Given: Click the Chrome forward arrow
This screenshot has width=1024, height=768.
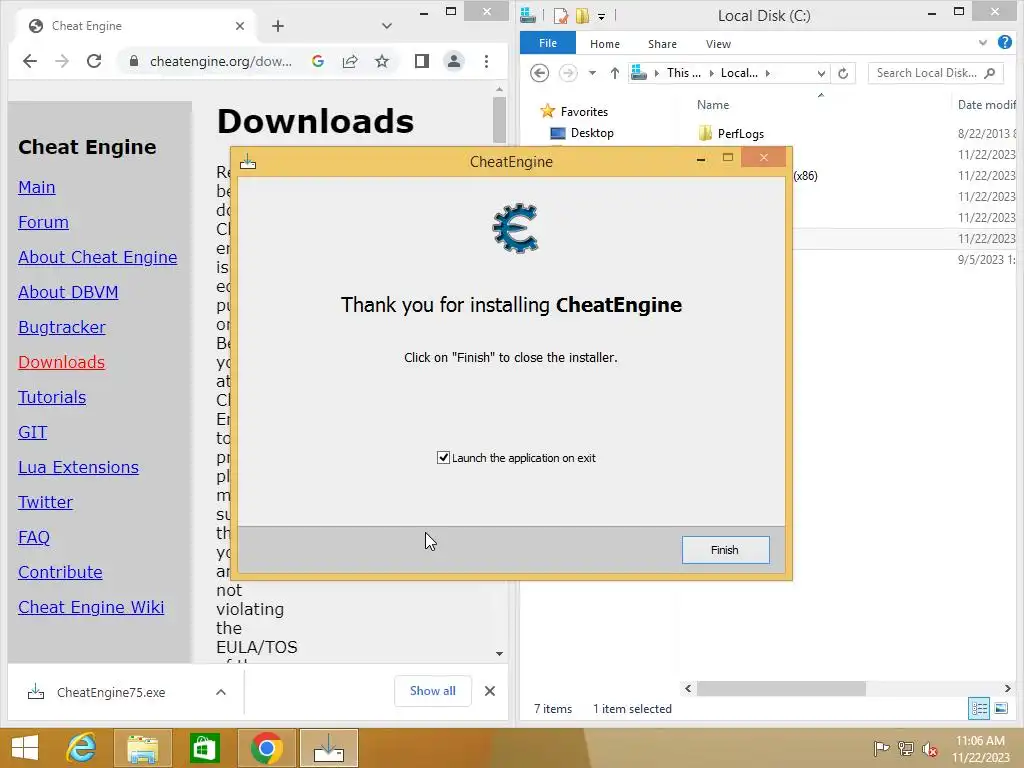Looking at the screenshot, I should (62, 61).
